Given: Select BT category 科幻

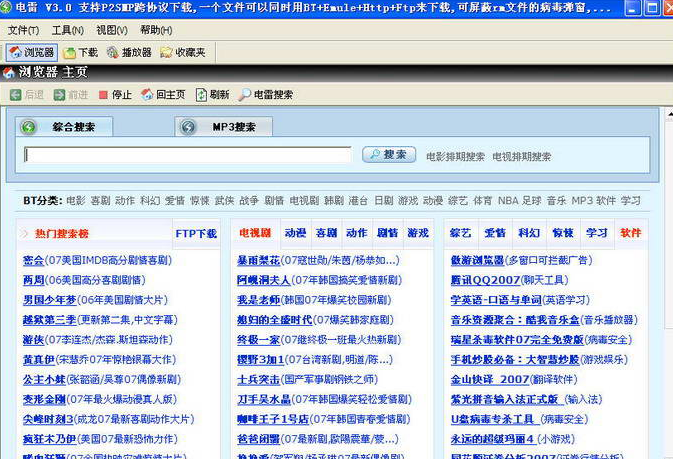Looking at the screenshot, I should pos(150,201).
